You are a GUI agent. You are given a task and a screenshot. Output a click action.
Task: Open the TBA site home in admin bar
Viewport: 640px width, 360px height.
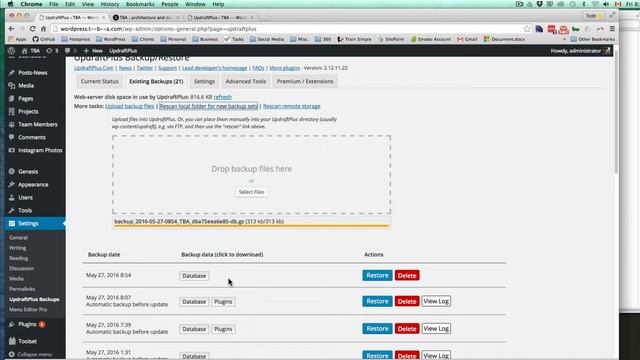click(31, 51)
